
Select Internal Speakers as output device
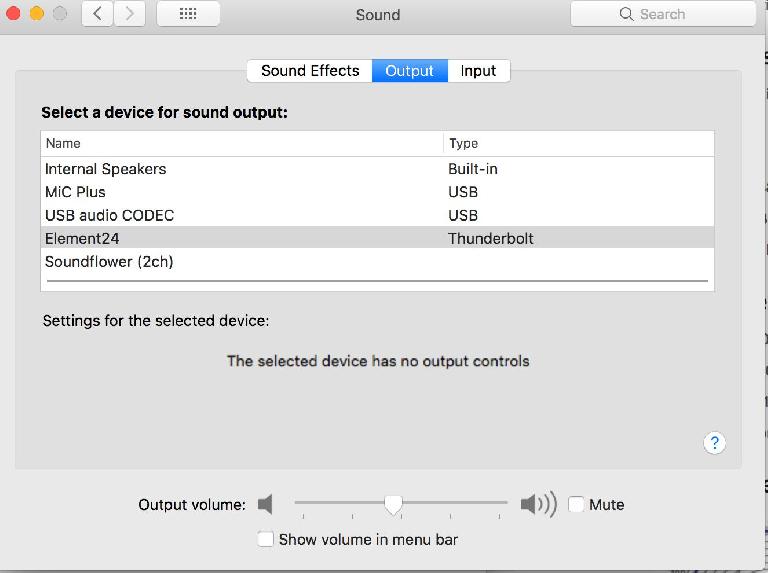[377, 169]
